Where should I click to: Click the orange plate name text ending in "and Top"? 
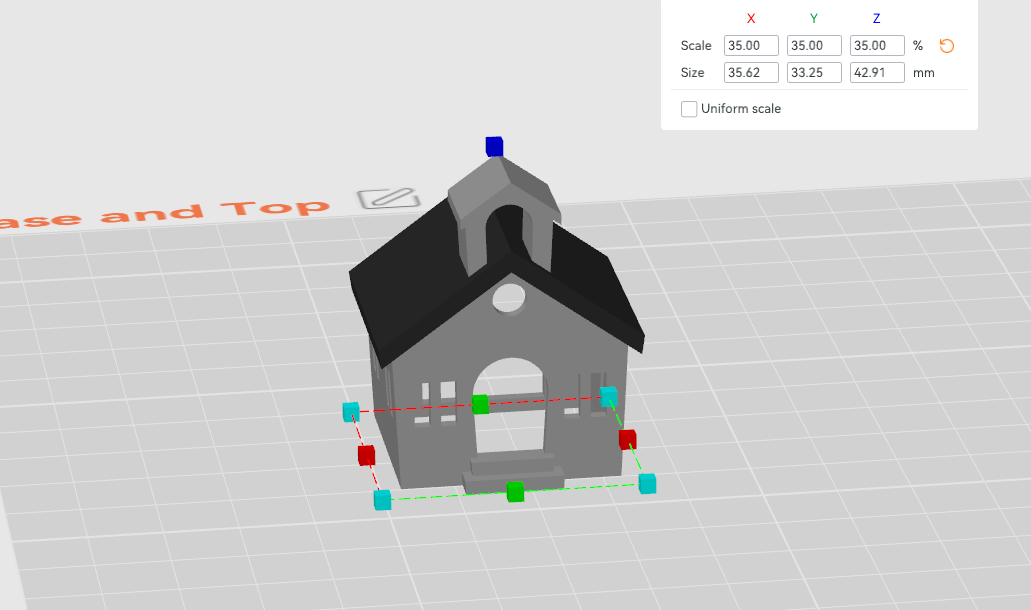coord(162,214)
